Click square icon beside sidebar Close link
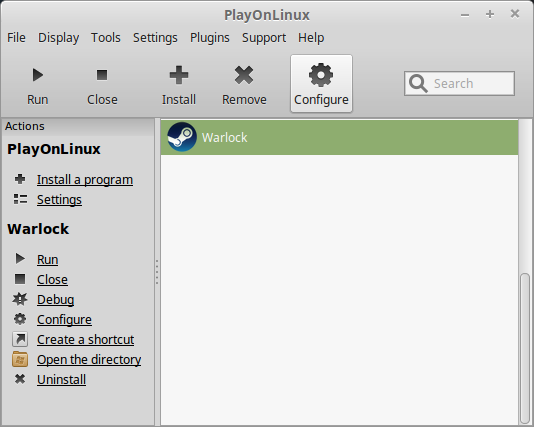534x427 pixels. [x=20, y=279]
